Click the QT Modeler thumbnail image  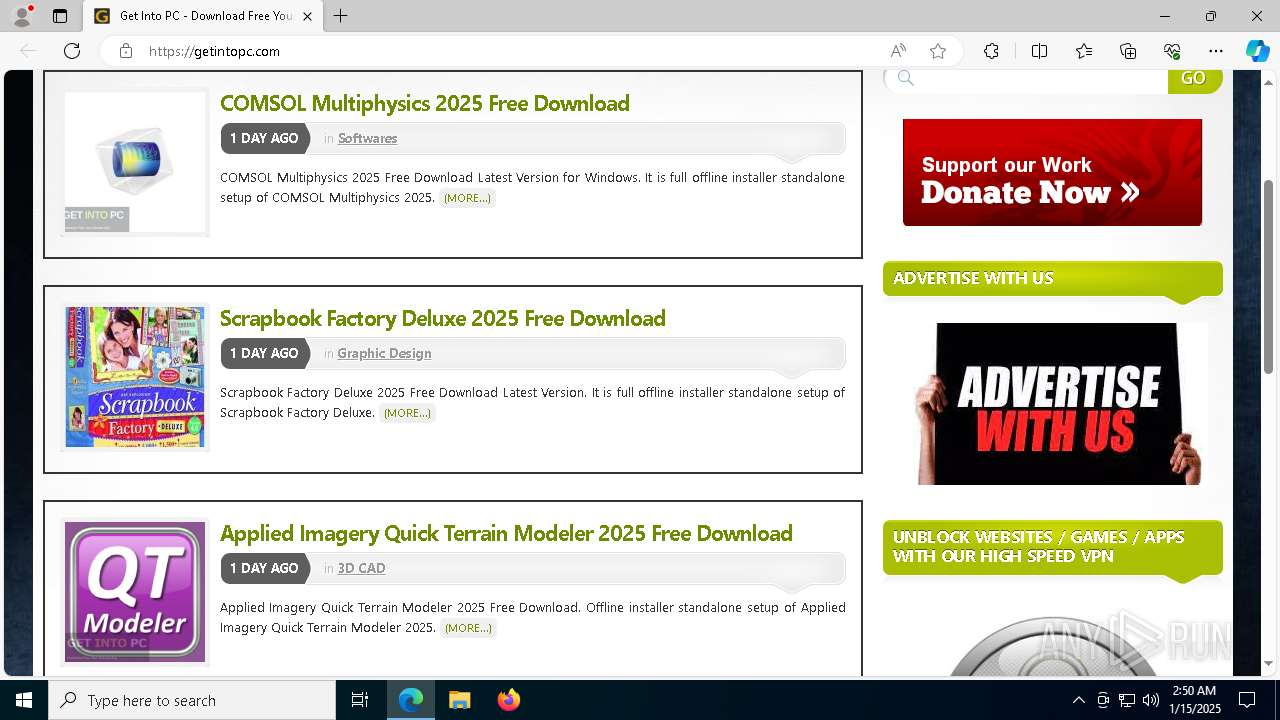135,592
